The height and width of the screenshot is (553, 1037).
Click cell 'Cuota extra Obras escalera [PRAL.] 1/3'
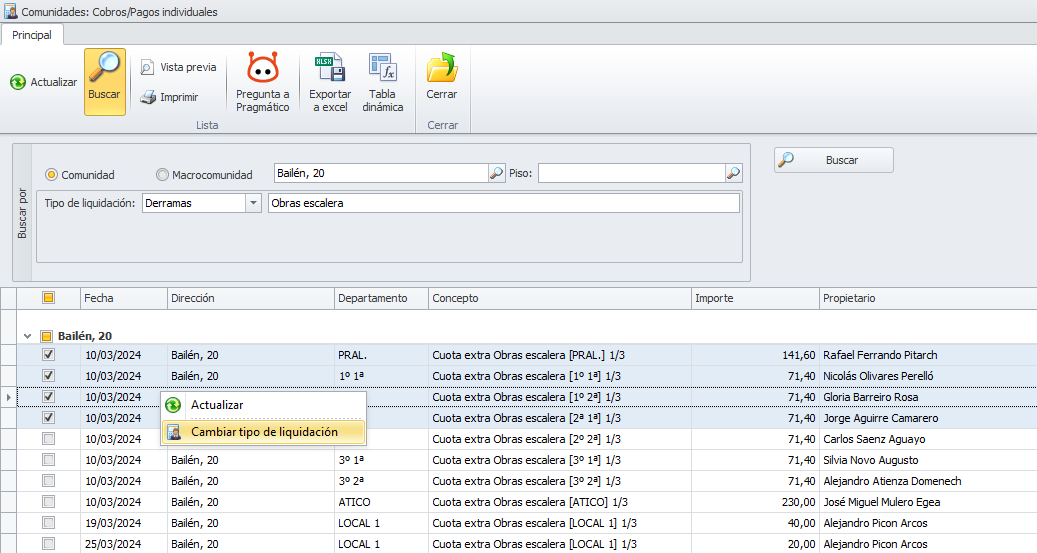coord(560,355)
